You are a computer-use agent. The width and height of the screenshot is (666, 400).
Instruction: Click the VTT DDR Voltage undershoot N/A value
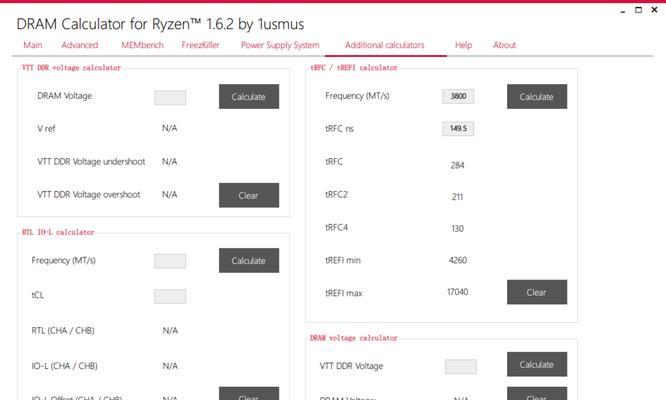pyautogui.click(x=169, y=161)
